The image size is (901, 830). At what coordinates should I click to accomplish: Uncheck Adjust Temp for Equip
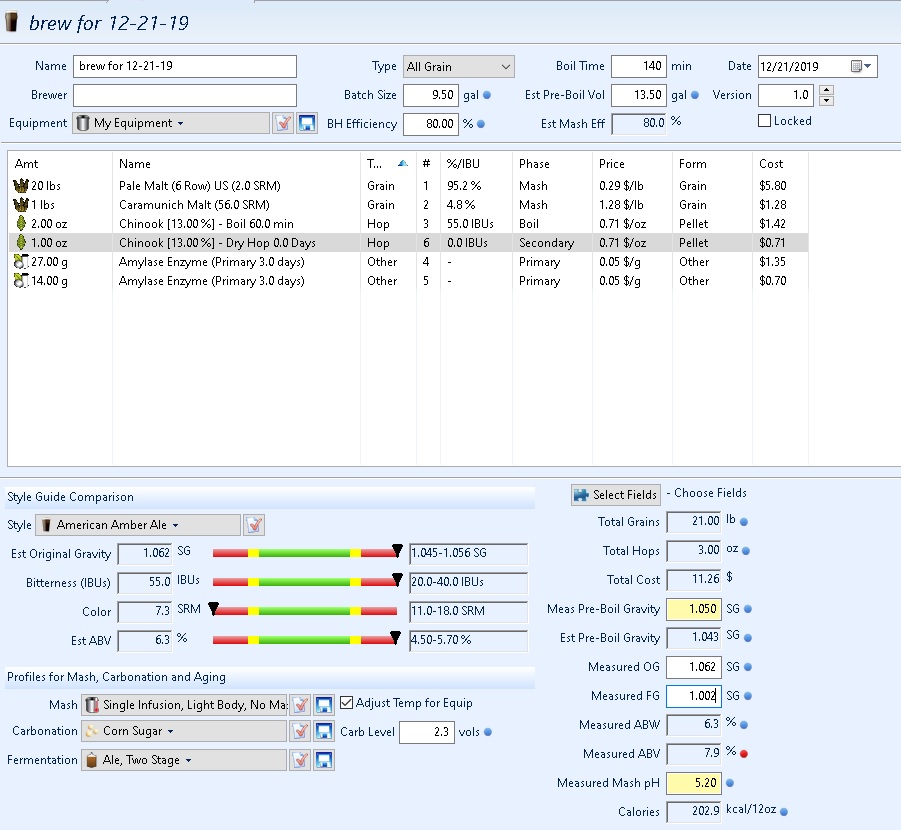click(346, 702)
